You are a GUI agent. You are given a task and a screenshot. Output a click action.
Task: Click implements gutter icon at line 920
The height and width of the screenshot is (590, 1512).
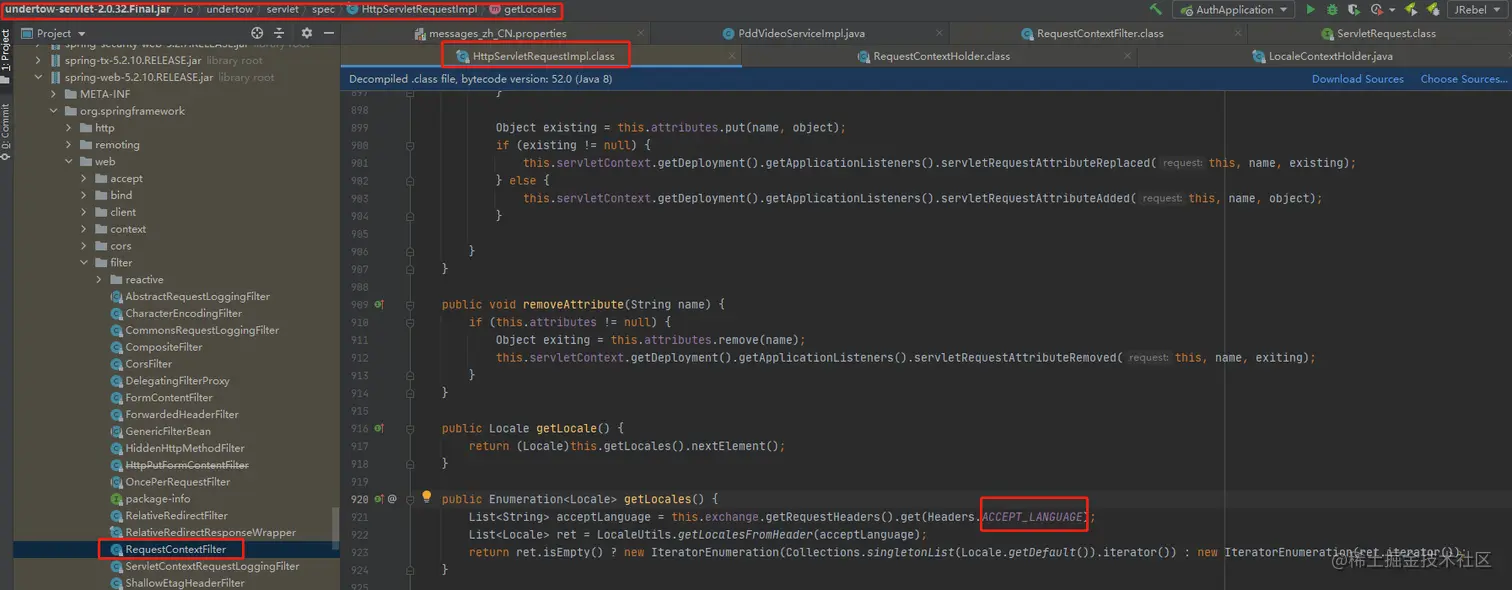379,498
